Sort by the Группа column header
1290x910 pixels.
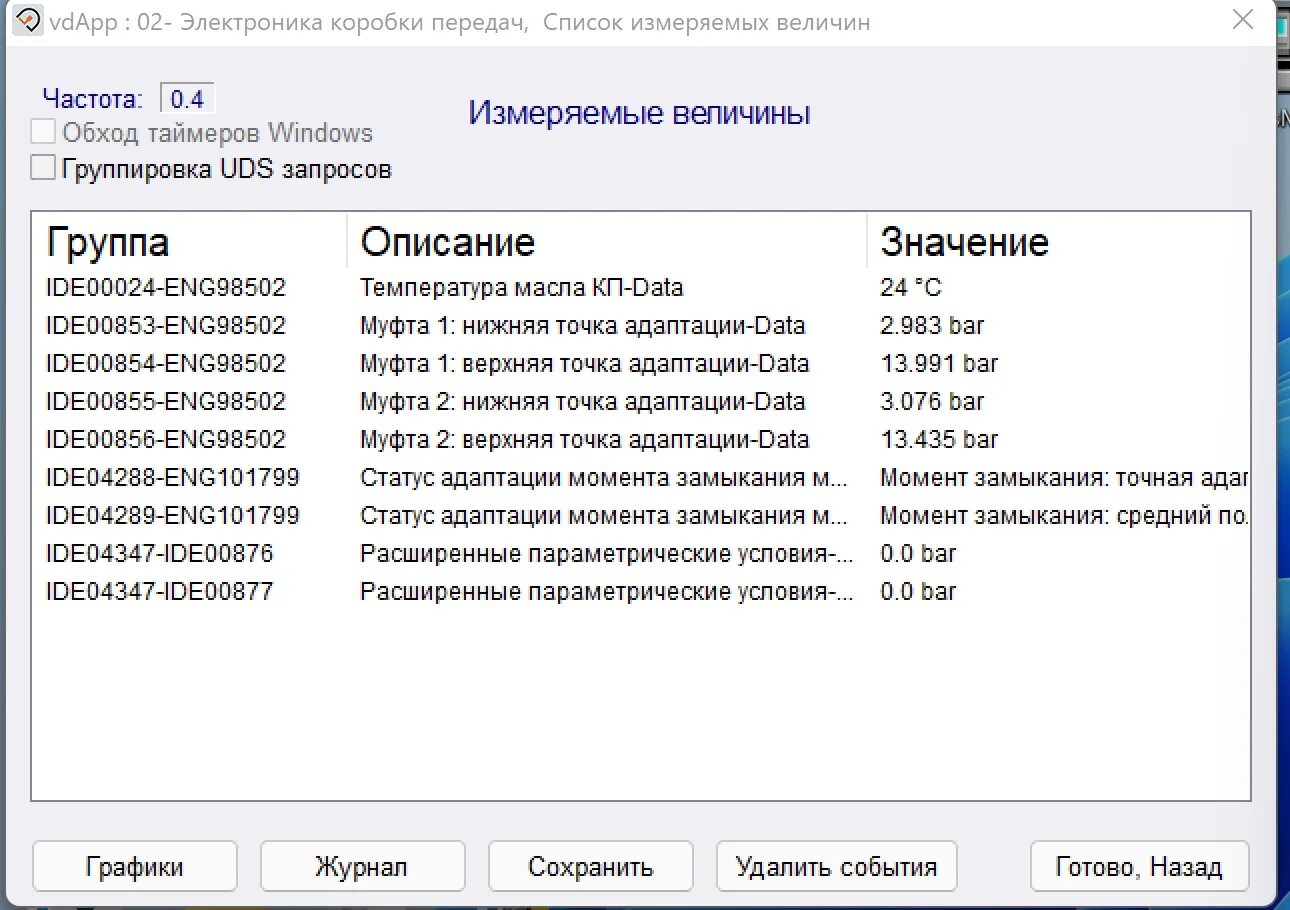tap(108, 242)
